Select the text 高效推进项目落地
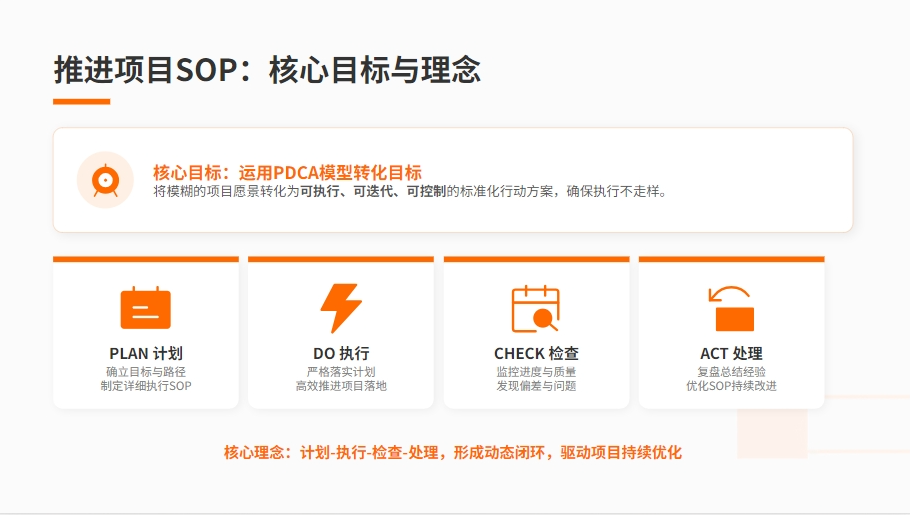Screen dimensions: 910x515 pyautogui.click(x=341, y=386)
